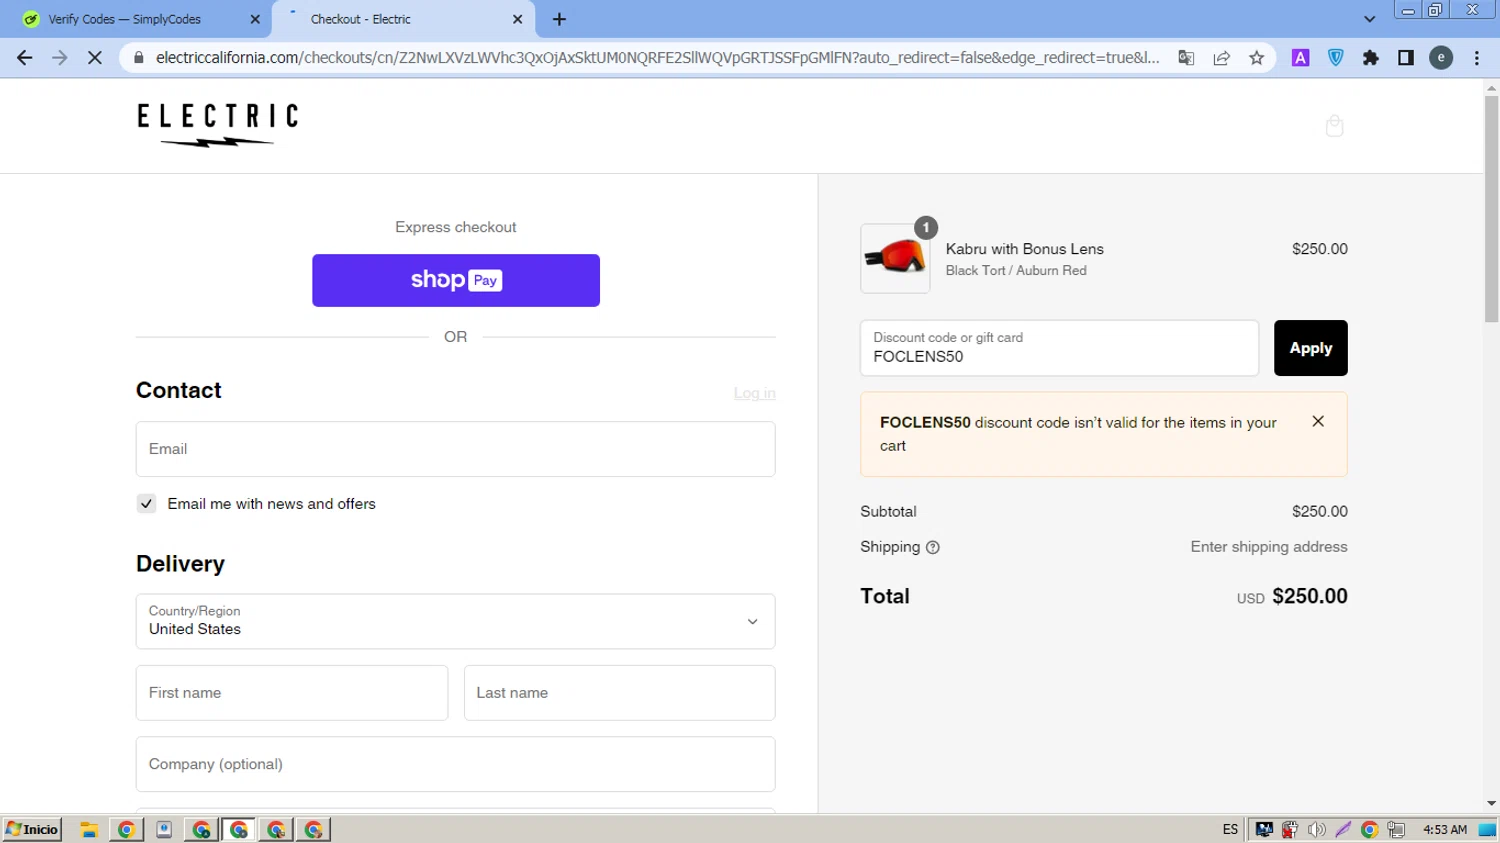View site security lock info
The height and width of the screenshot is (843, 1500).
click(139, 58)
